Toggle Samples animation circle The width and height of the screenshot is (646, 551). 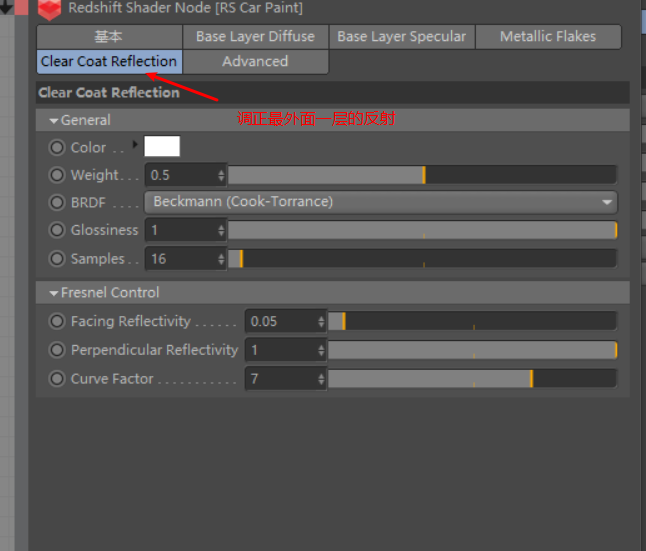tap(57, 259)
